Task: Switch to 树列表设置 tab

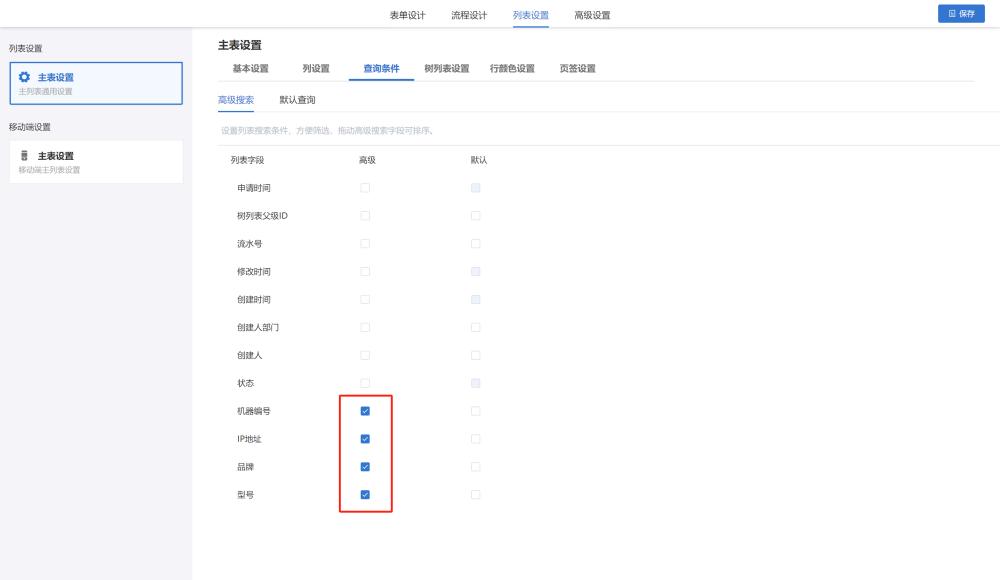Action: click(x=446, y=69)
